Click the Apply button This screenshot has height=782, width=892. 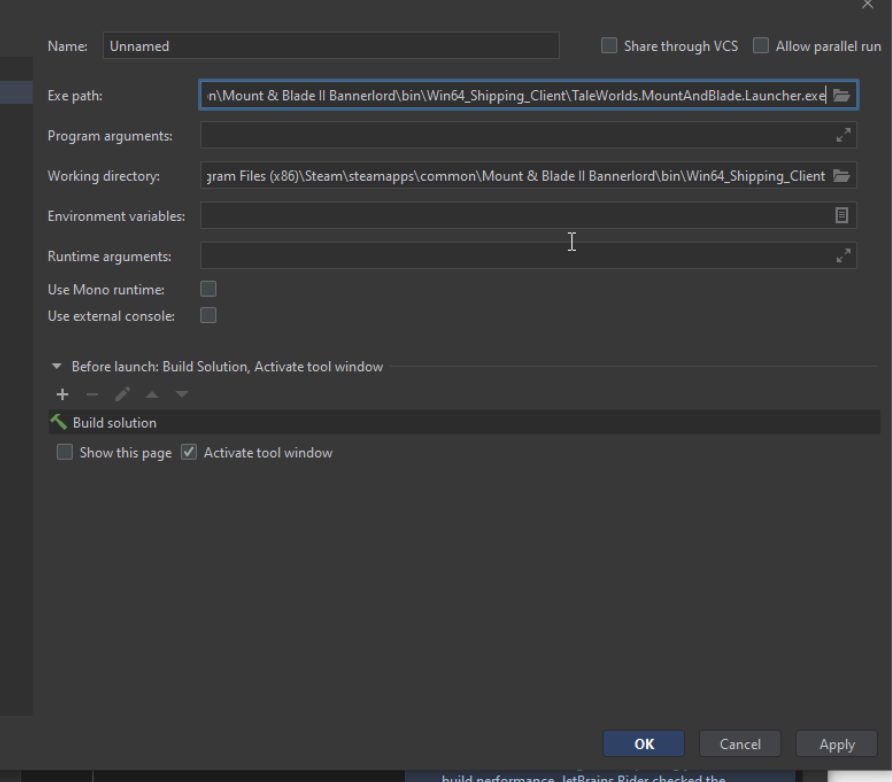click(x=837, y=744)
